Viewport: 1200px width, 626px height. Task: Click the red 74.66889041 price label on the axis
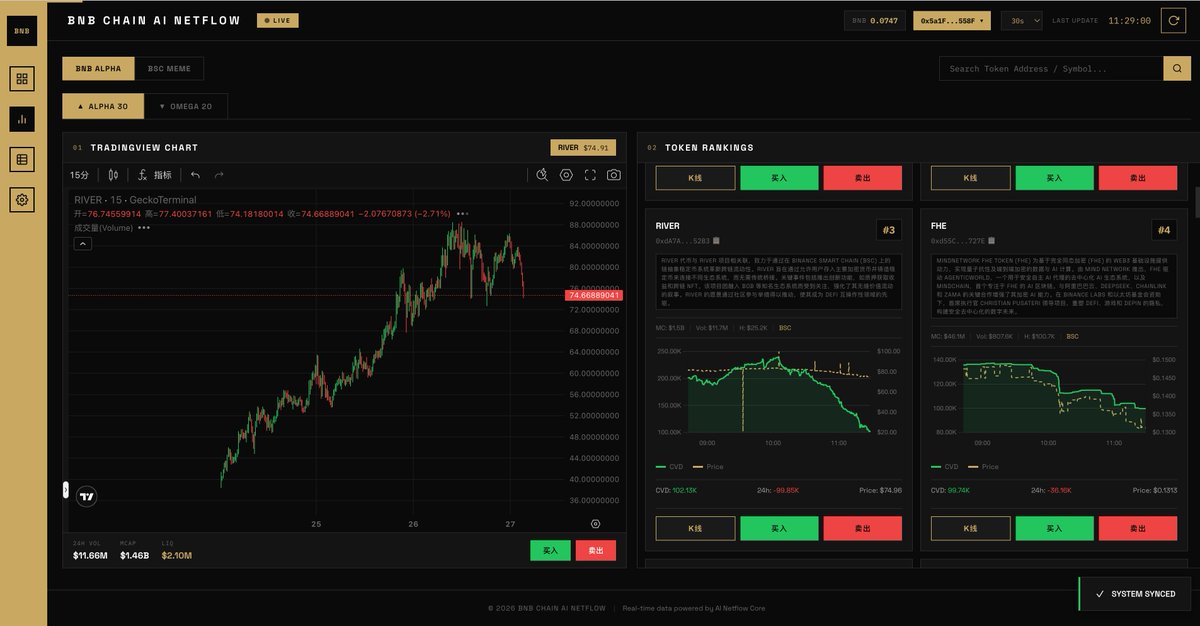tap(594, 295)
